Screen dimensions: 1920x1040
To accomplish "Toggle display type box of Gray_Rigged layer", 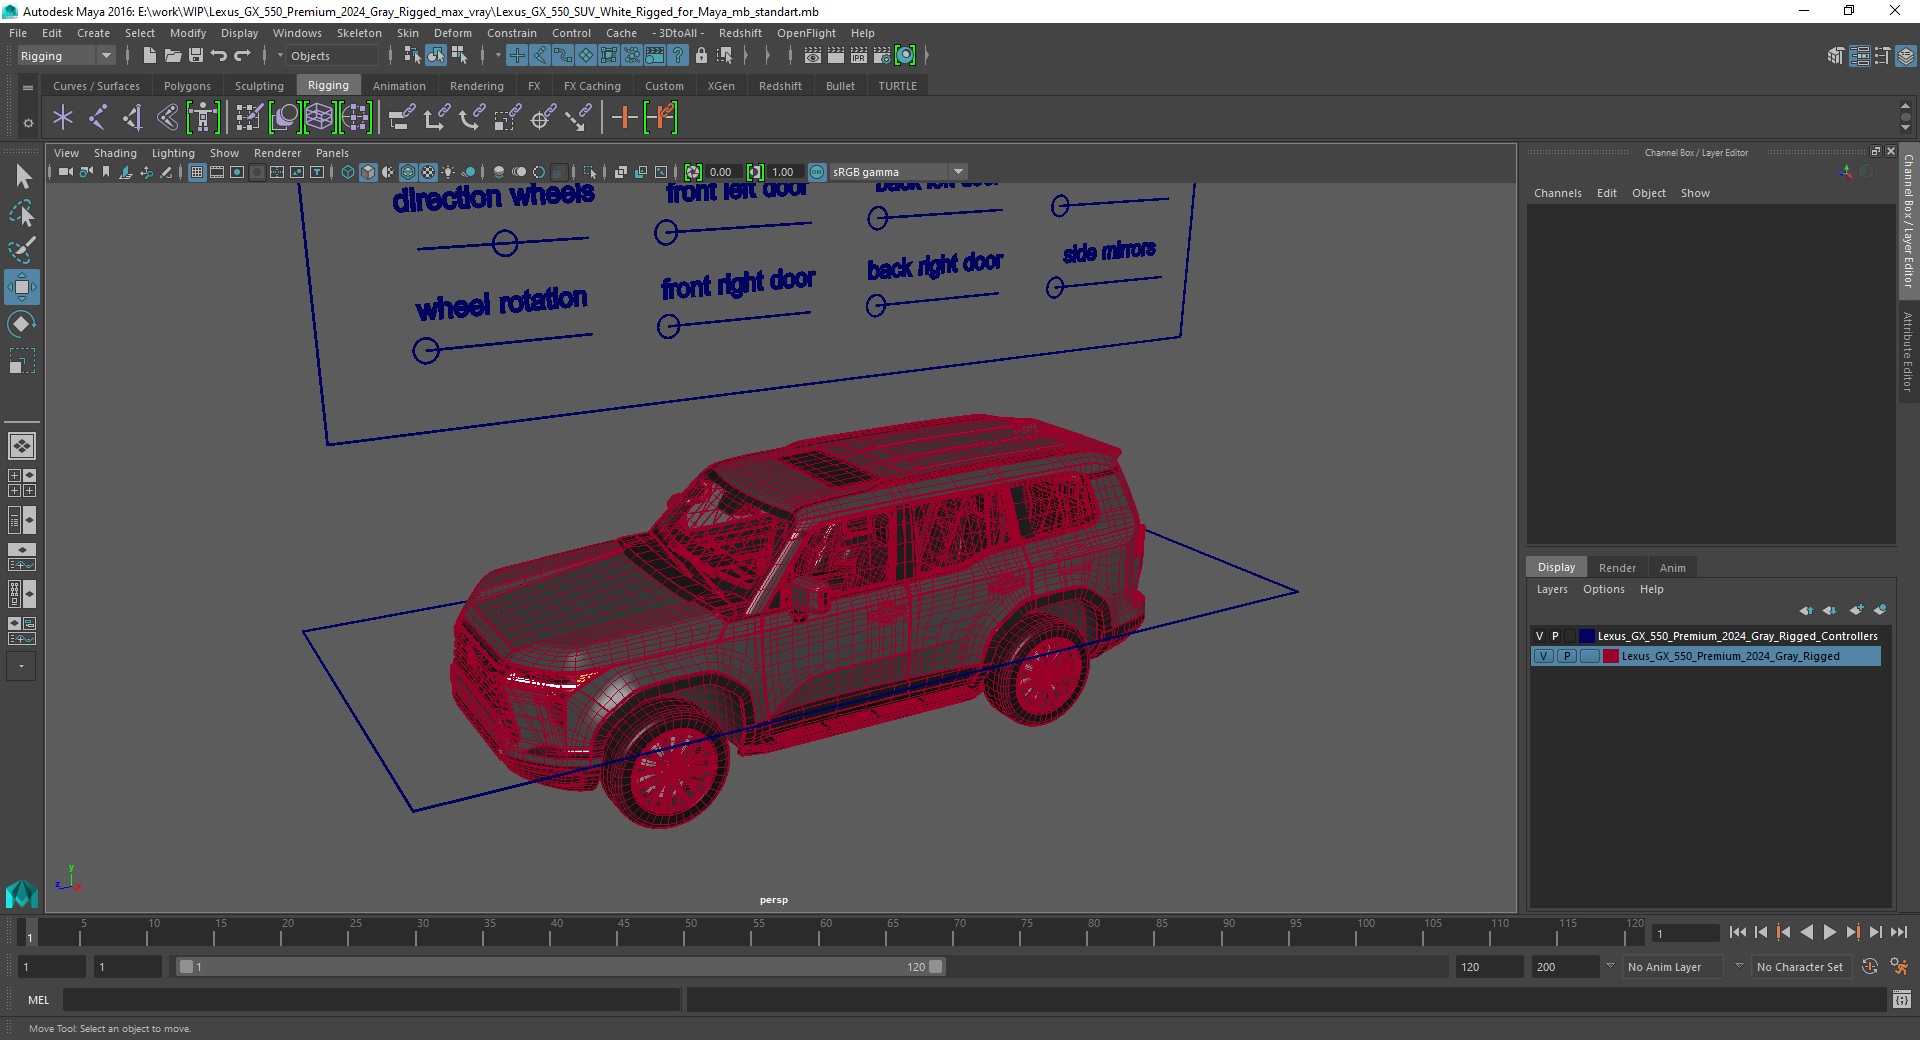I will coord(1589,656).
